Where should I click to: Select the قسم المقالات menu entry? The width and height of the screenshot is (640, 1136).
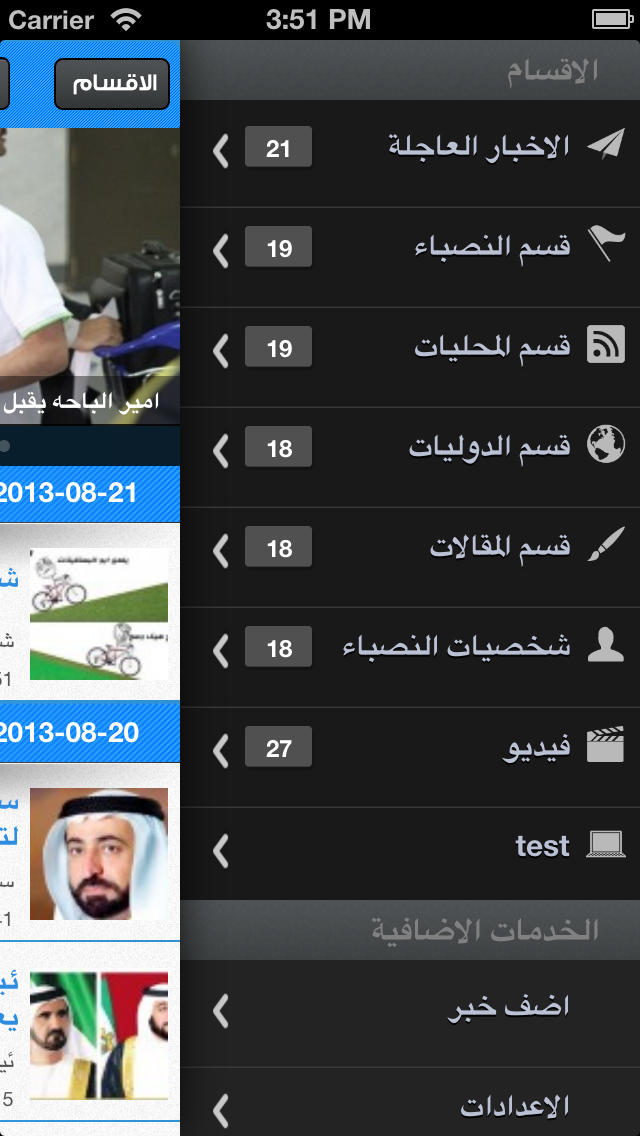click(x=410, y=548)
